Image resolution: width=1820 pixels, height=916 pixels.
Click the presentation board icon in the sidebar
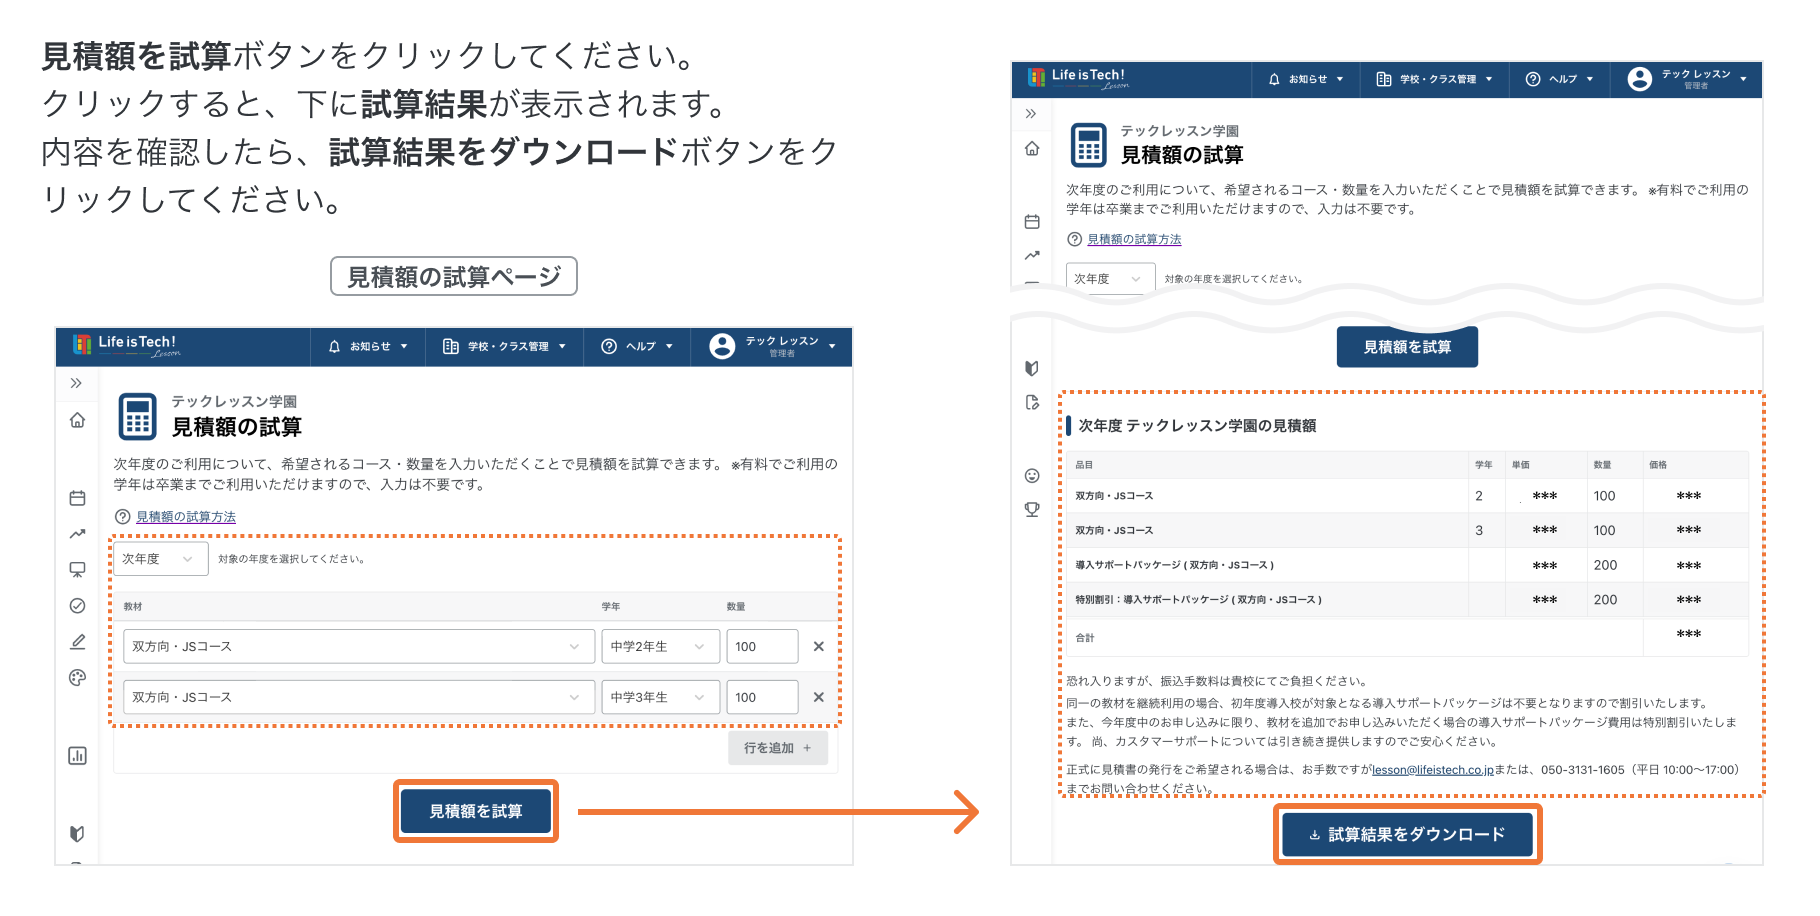click(77, 570)
